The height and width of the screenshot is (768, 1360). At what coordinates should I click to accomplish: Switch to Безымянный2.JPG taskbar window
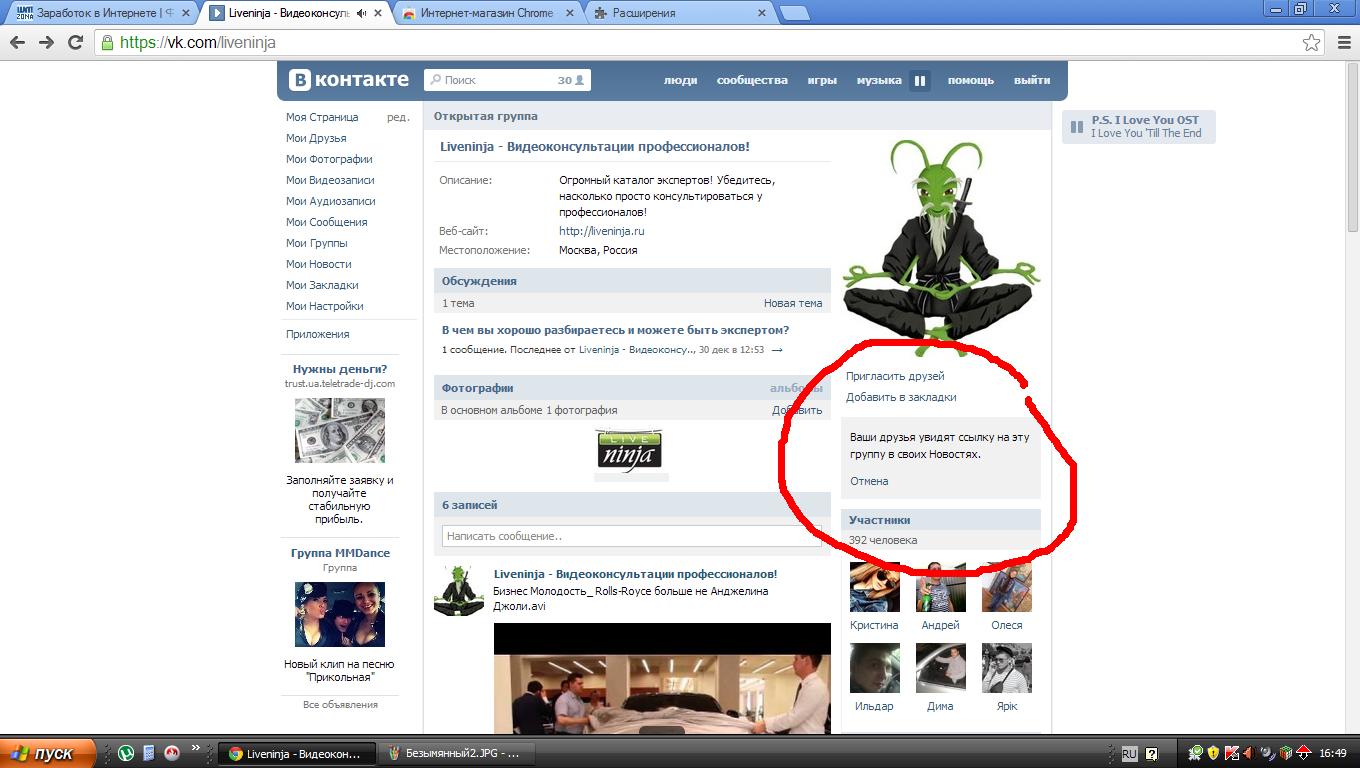coord(456,753)
